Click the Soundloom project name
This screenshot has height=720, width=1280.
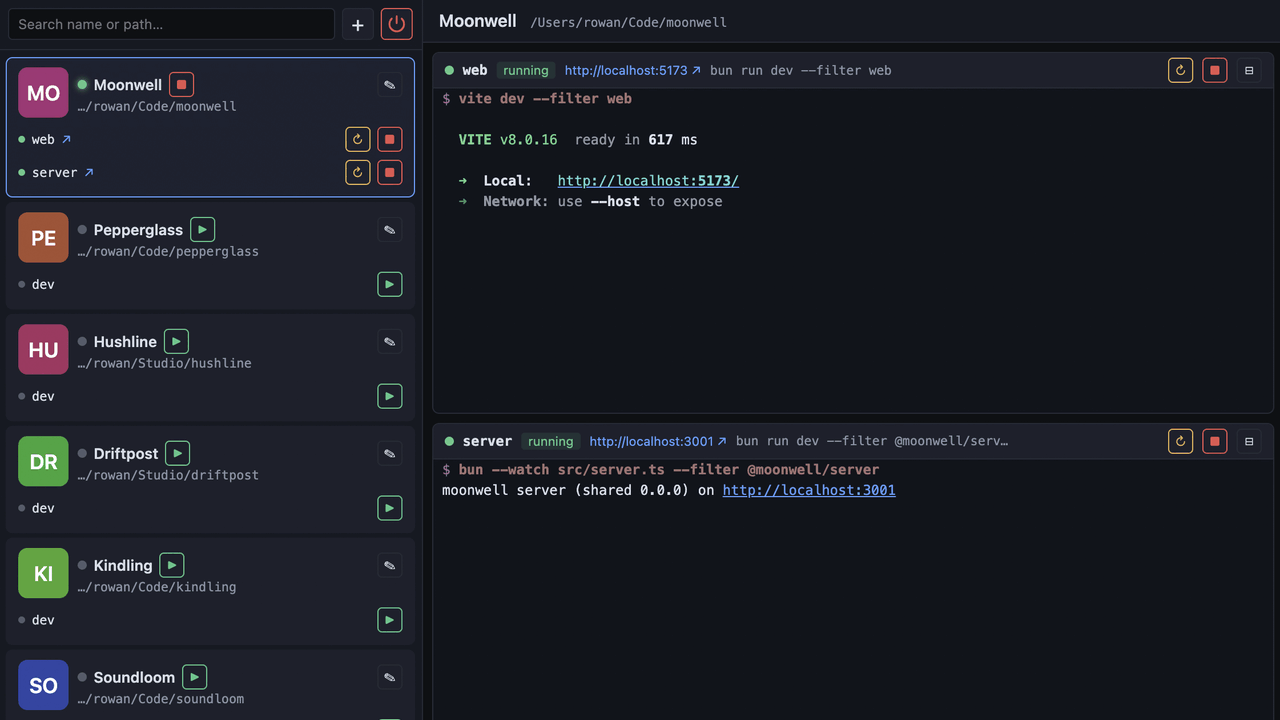pyautogui.click(x=134, y=678)
